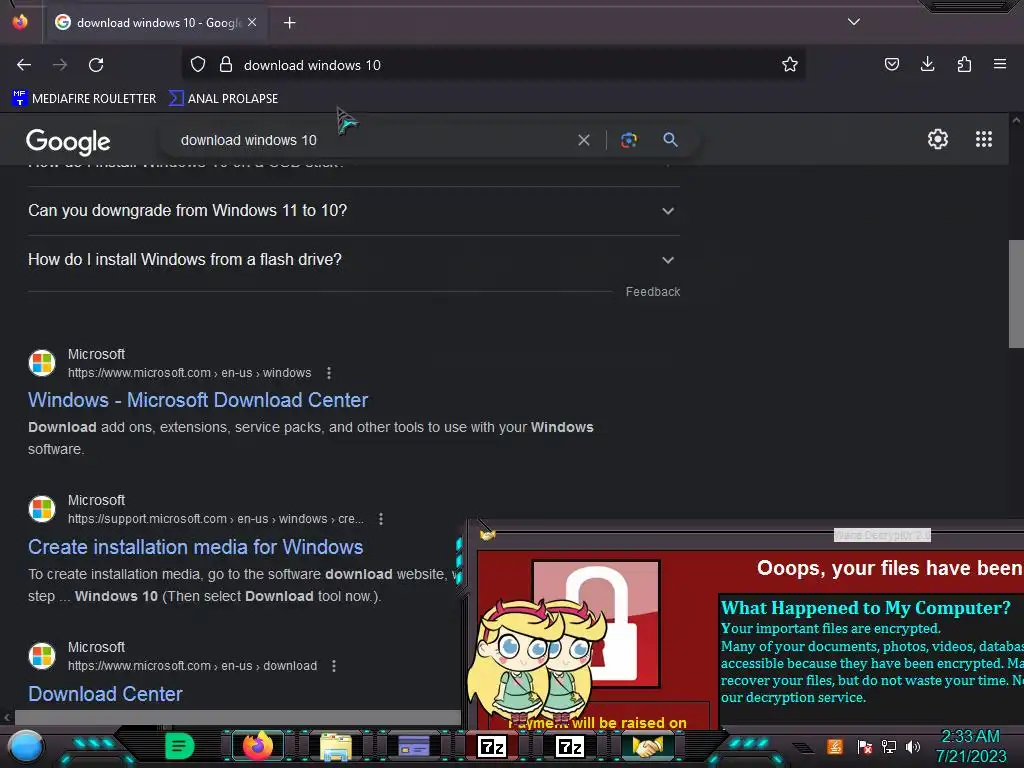The width and height of the screenshot is (1024, 768).
Task: Open options for microsoft.com en-us windows result
Action: pyautogui.click(x=329, y=373)
